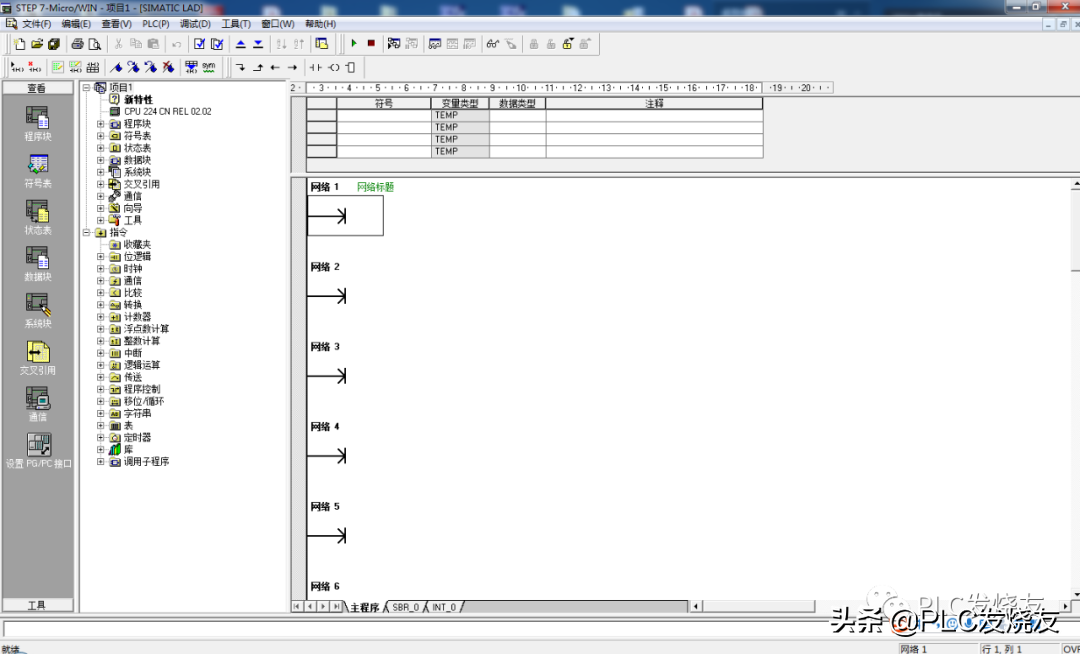
Task: Click the Toggle Bookmark flag icon
Action: point(116,67)
